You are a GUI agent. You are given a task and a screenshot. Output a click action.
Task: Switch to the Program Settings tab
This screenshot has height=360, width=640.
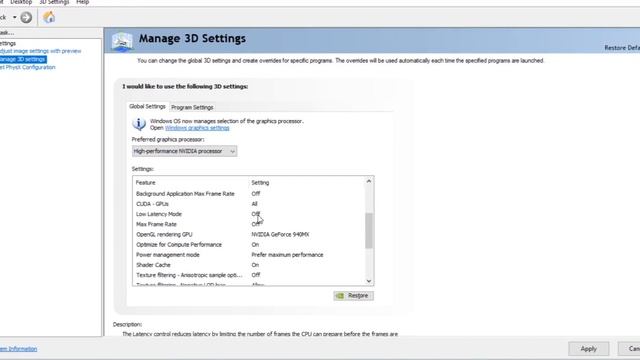[x=192, y=107]
